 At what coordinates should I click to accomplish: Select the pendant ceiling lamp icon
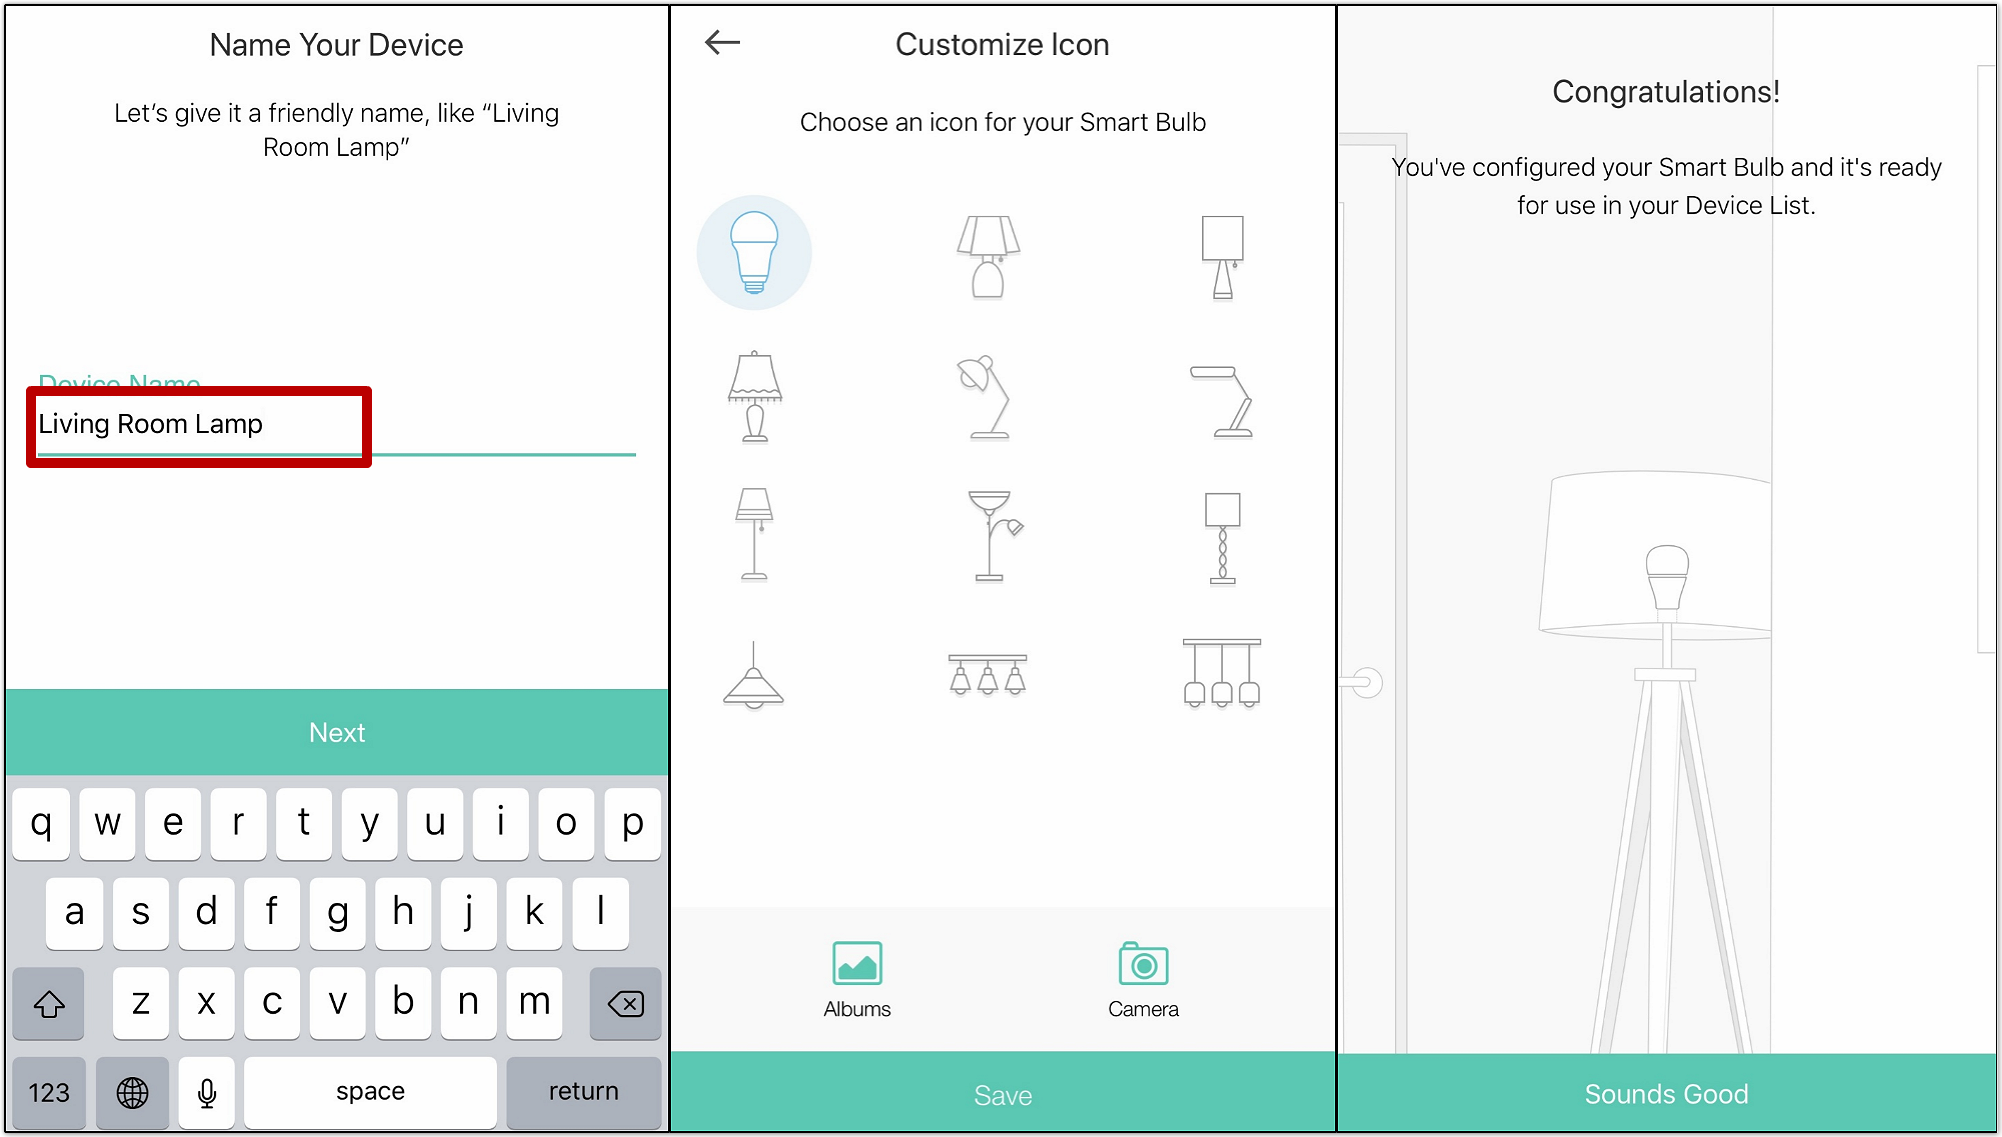tap(754, 674)
